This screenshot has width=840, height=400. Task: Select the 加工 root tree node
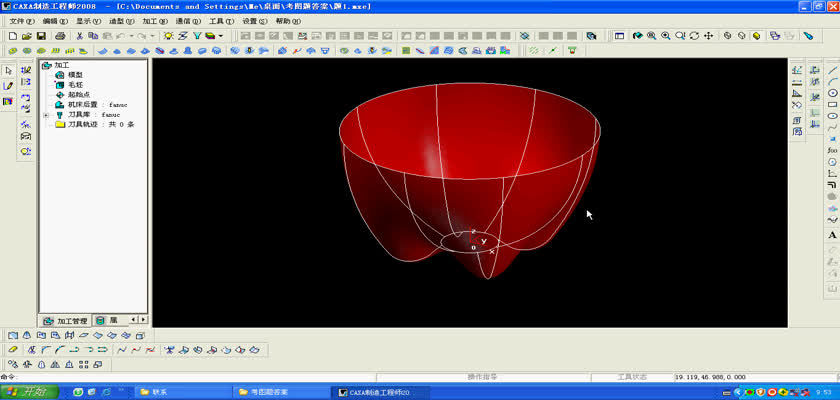62,65
